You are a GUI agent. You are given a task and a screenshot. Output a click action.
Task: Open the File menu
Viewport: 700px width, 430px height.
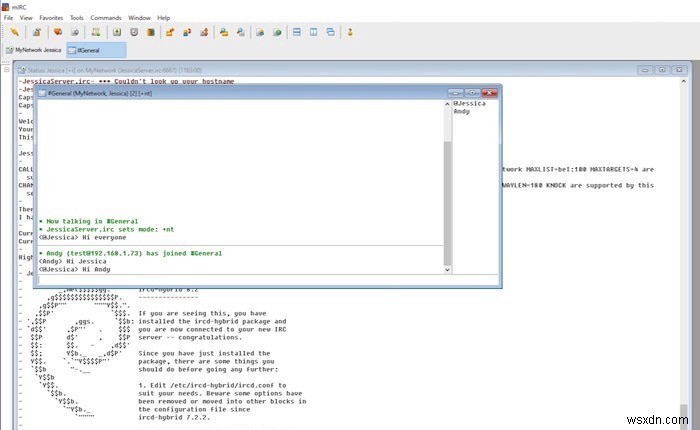(x=8, y=17)
